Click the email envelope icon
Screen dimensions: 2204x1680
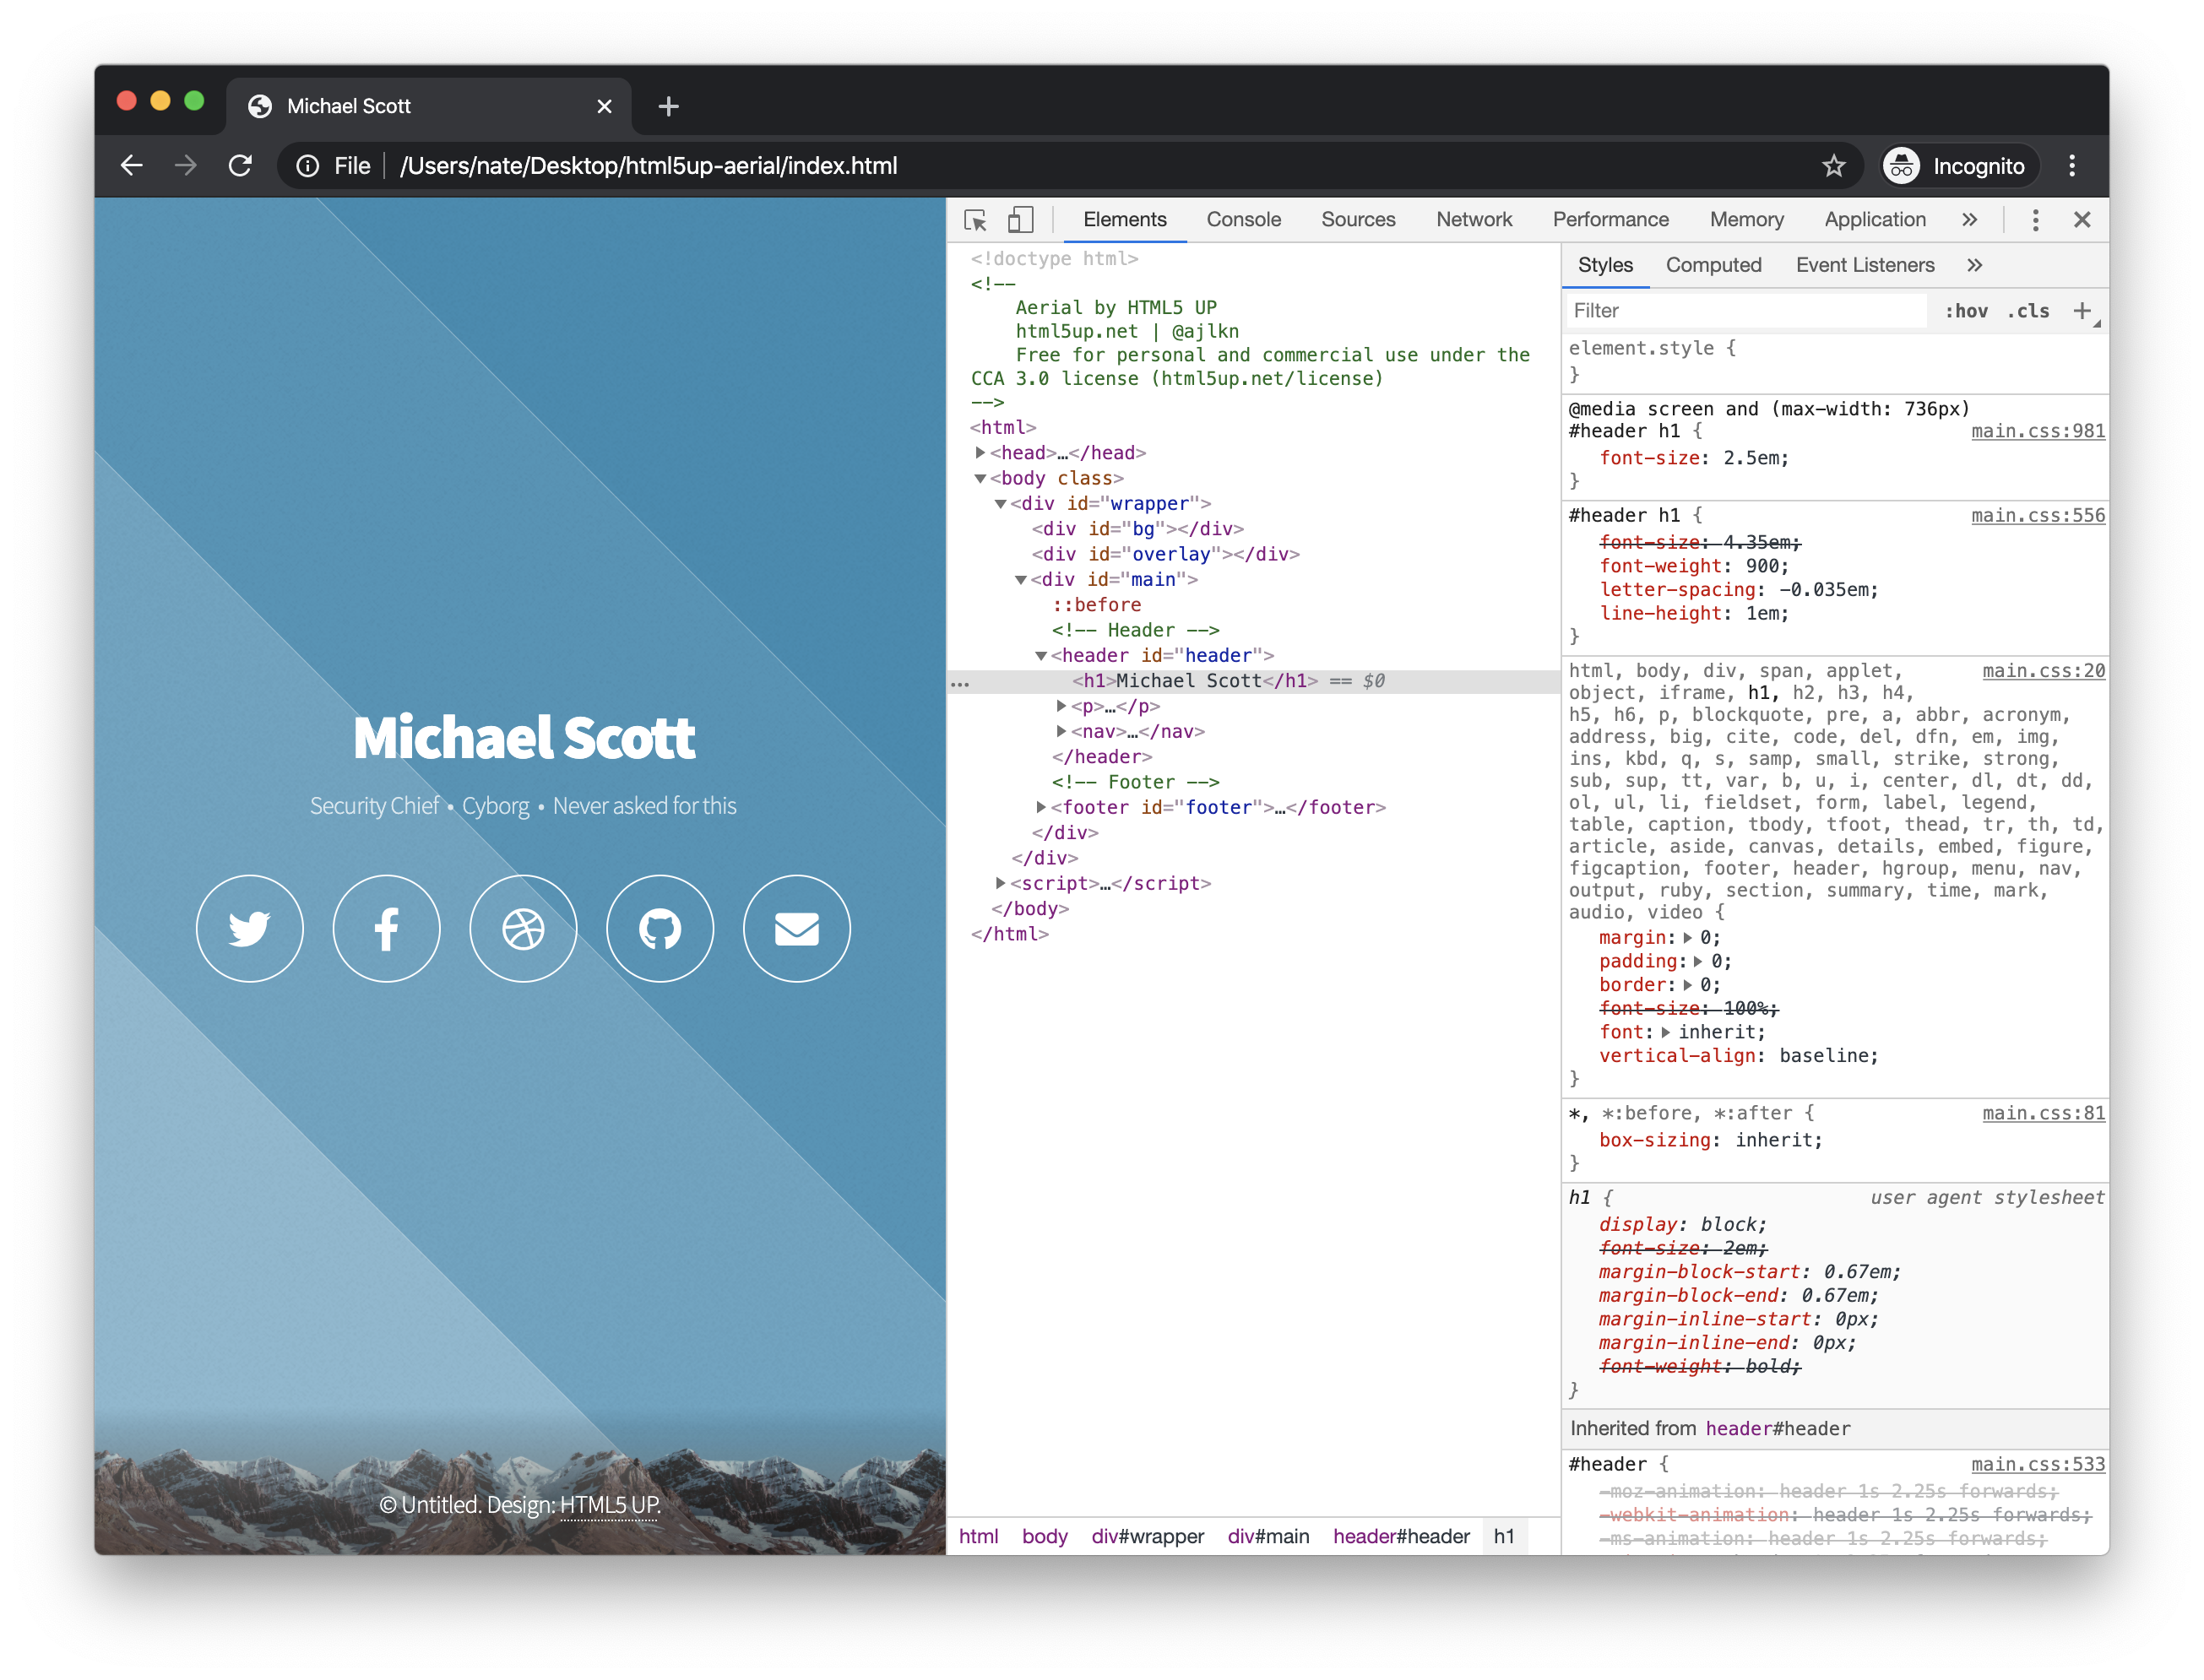pos(797,929)
